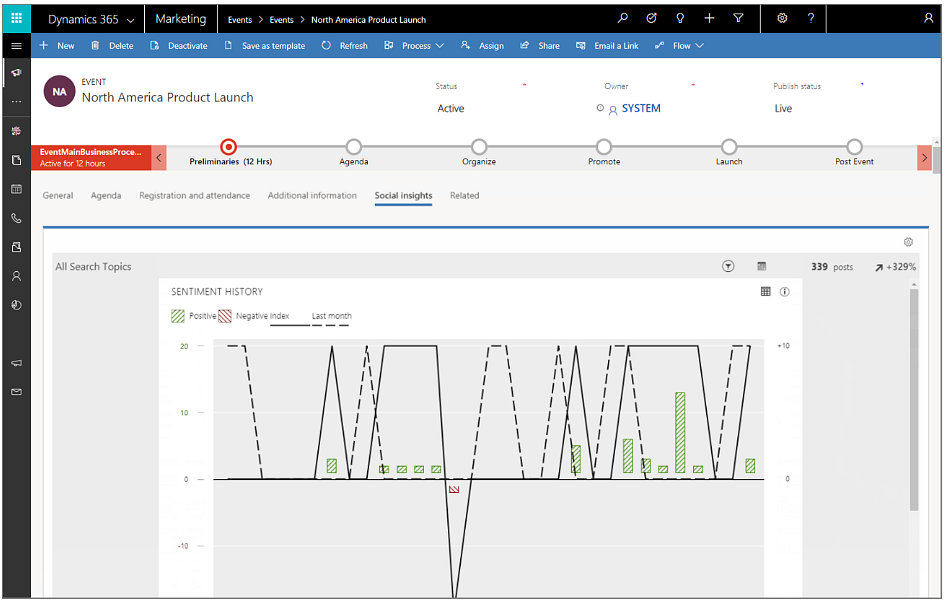
Task: Click the page document icon in sidebar
Action: [x=16, y=160]
